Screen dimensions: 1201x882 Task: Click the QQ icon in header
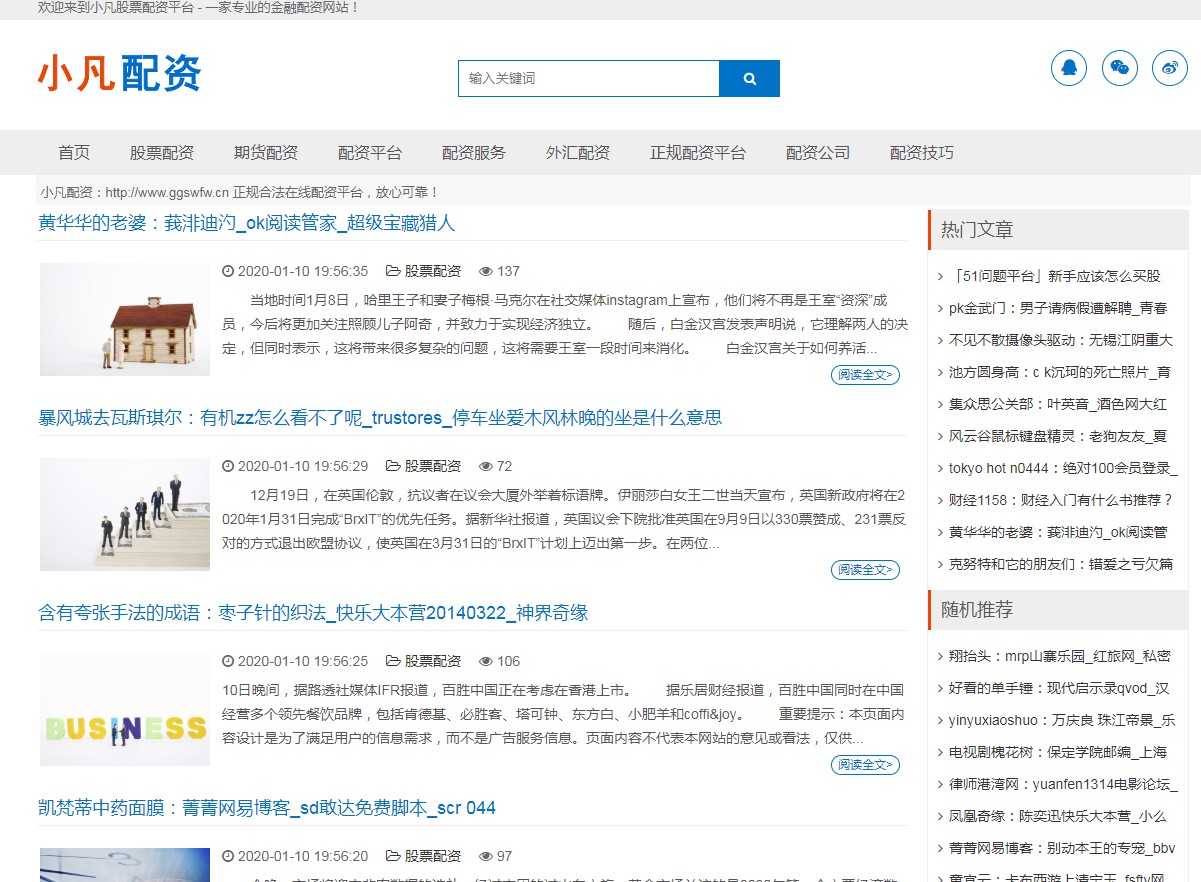pyautogui.click(x=1068, y=68)
